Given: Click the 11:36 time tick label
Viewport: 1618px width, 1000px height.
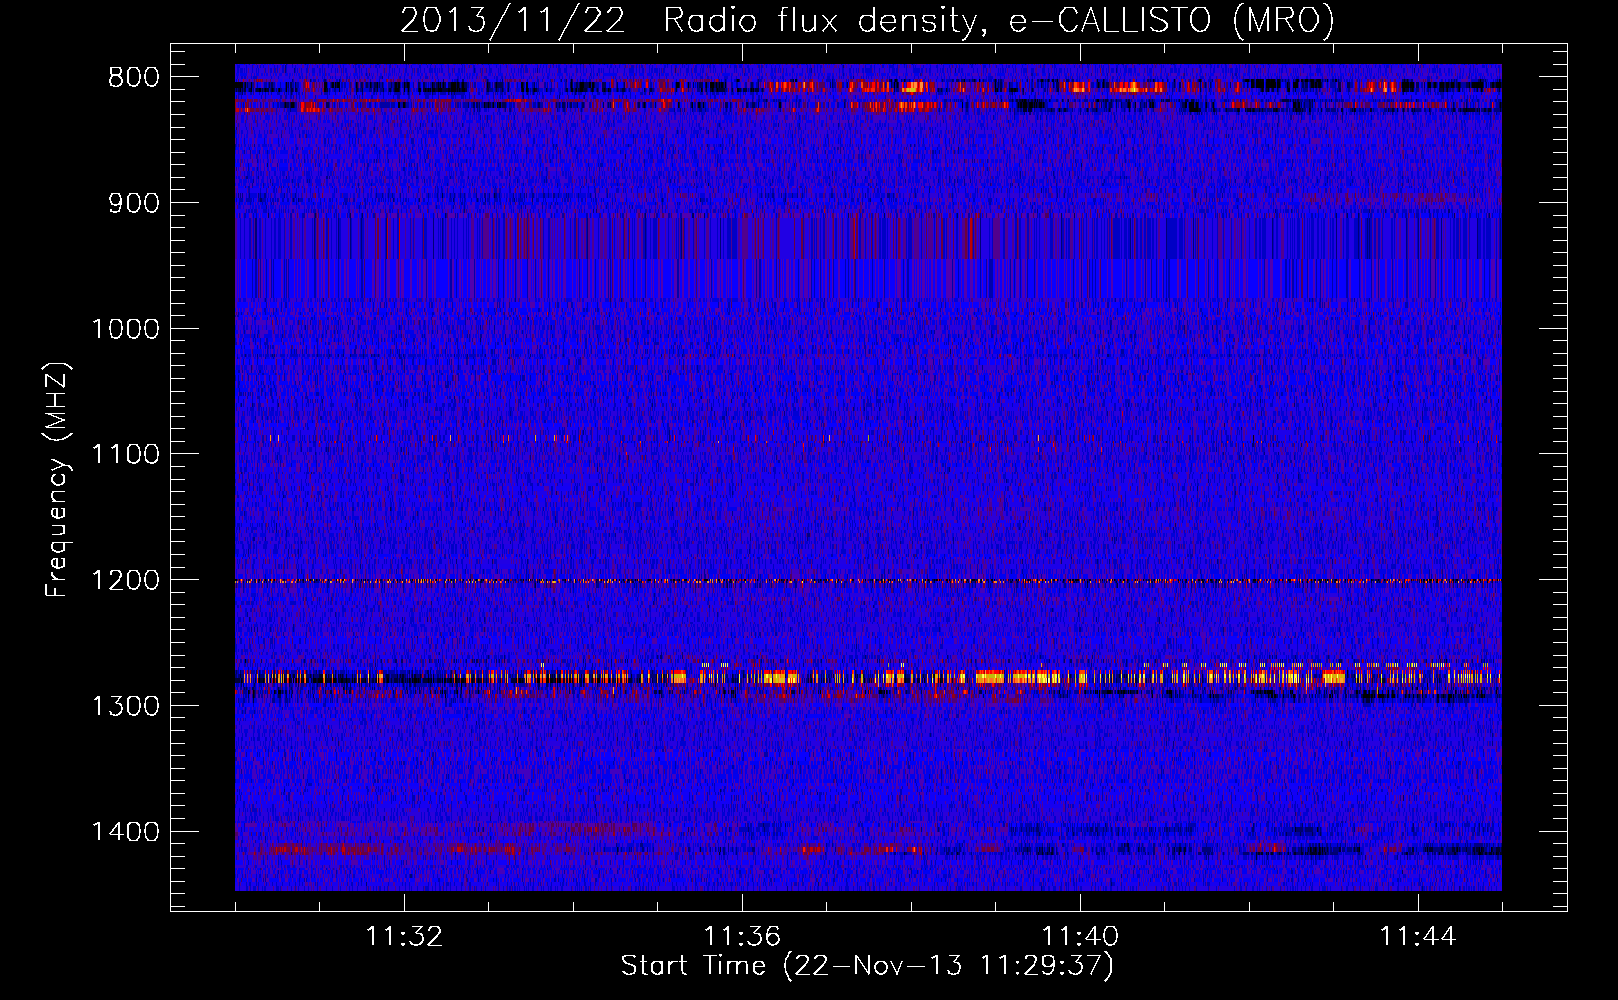Looking at the screenshot, I should click(742, 937).
